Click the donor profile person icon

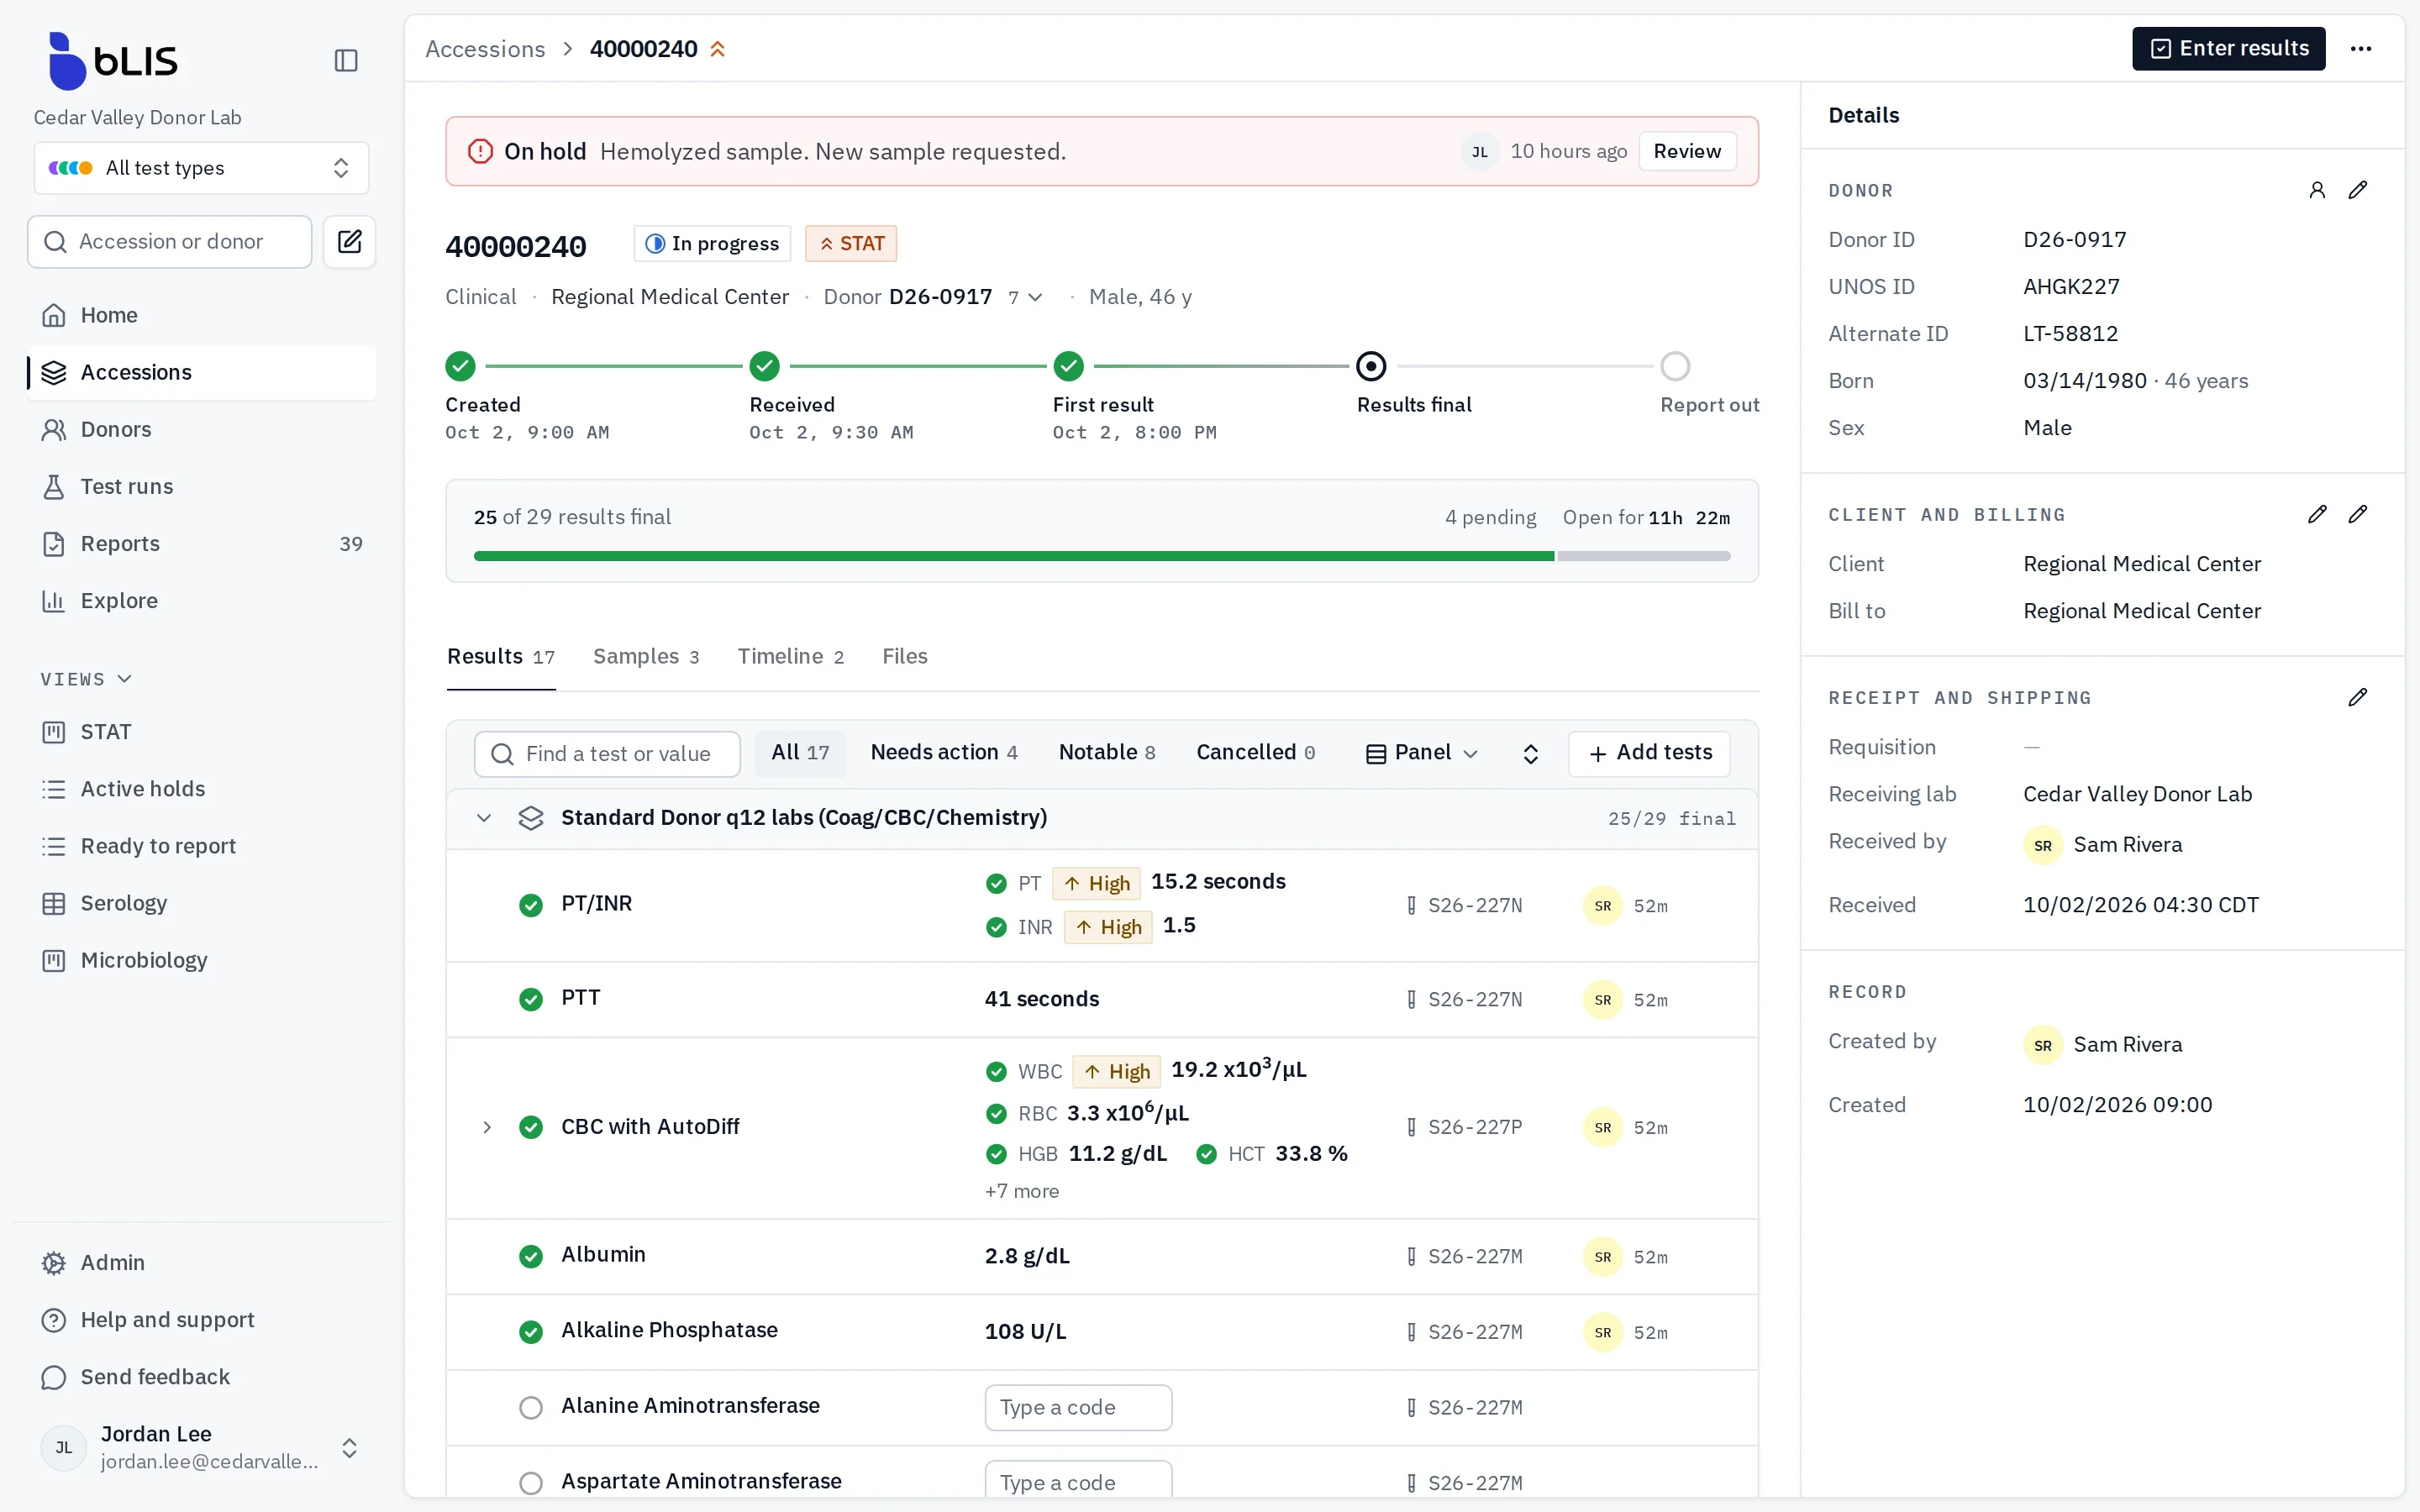(2317, 190)
